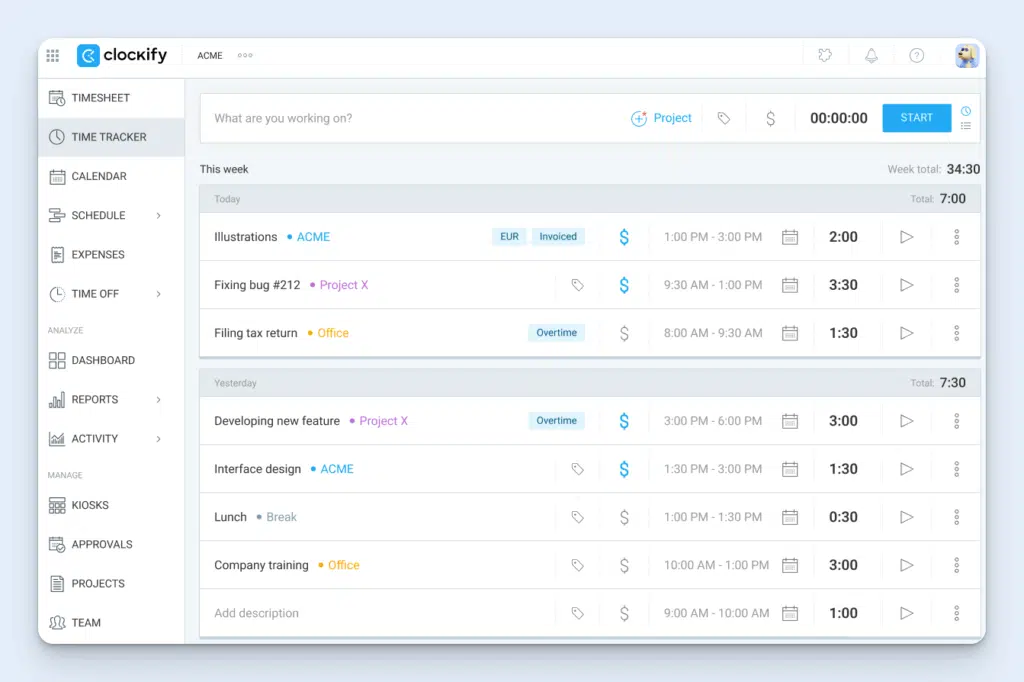
Task: Resume timer for Developing new feature entry
Action: pos(907,421)
